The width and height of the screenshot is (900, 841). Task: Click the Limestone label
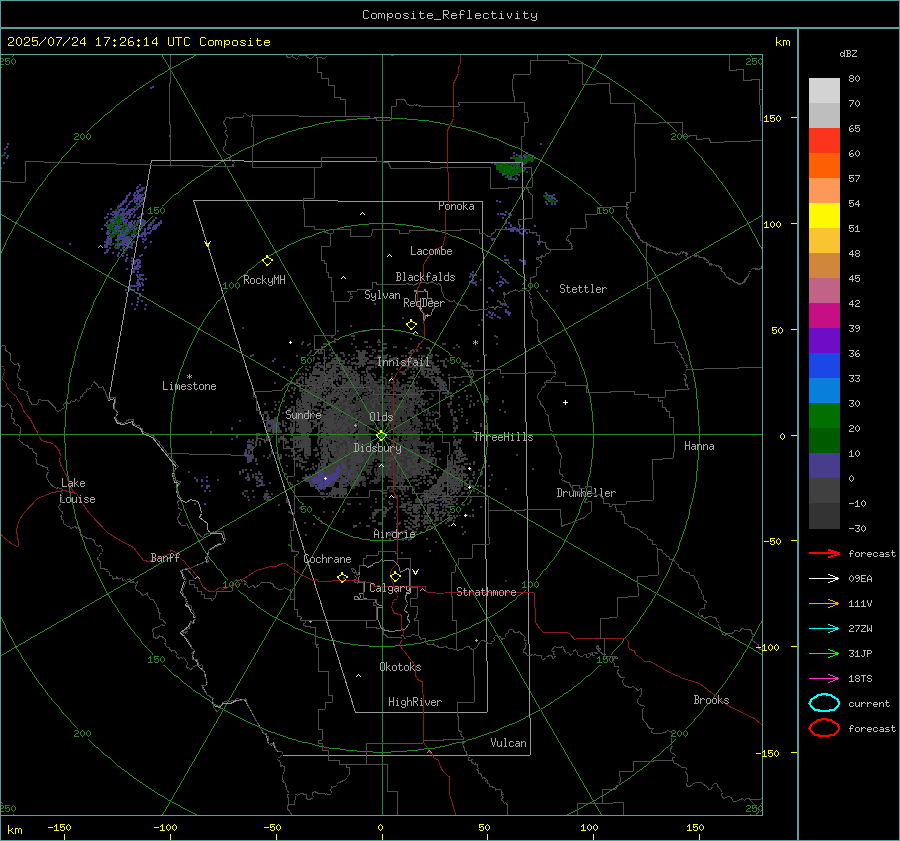189,386
